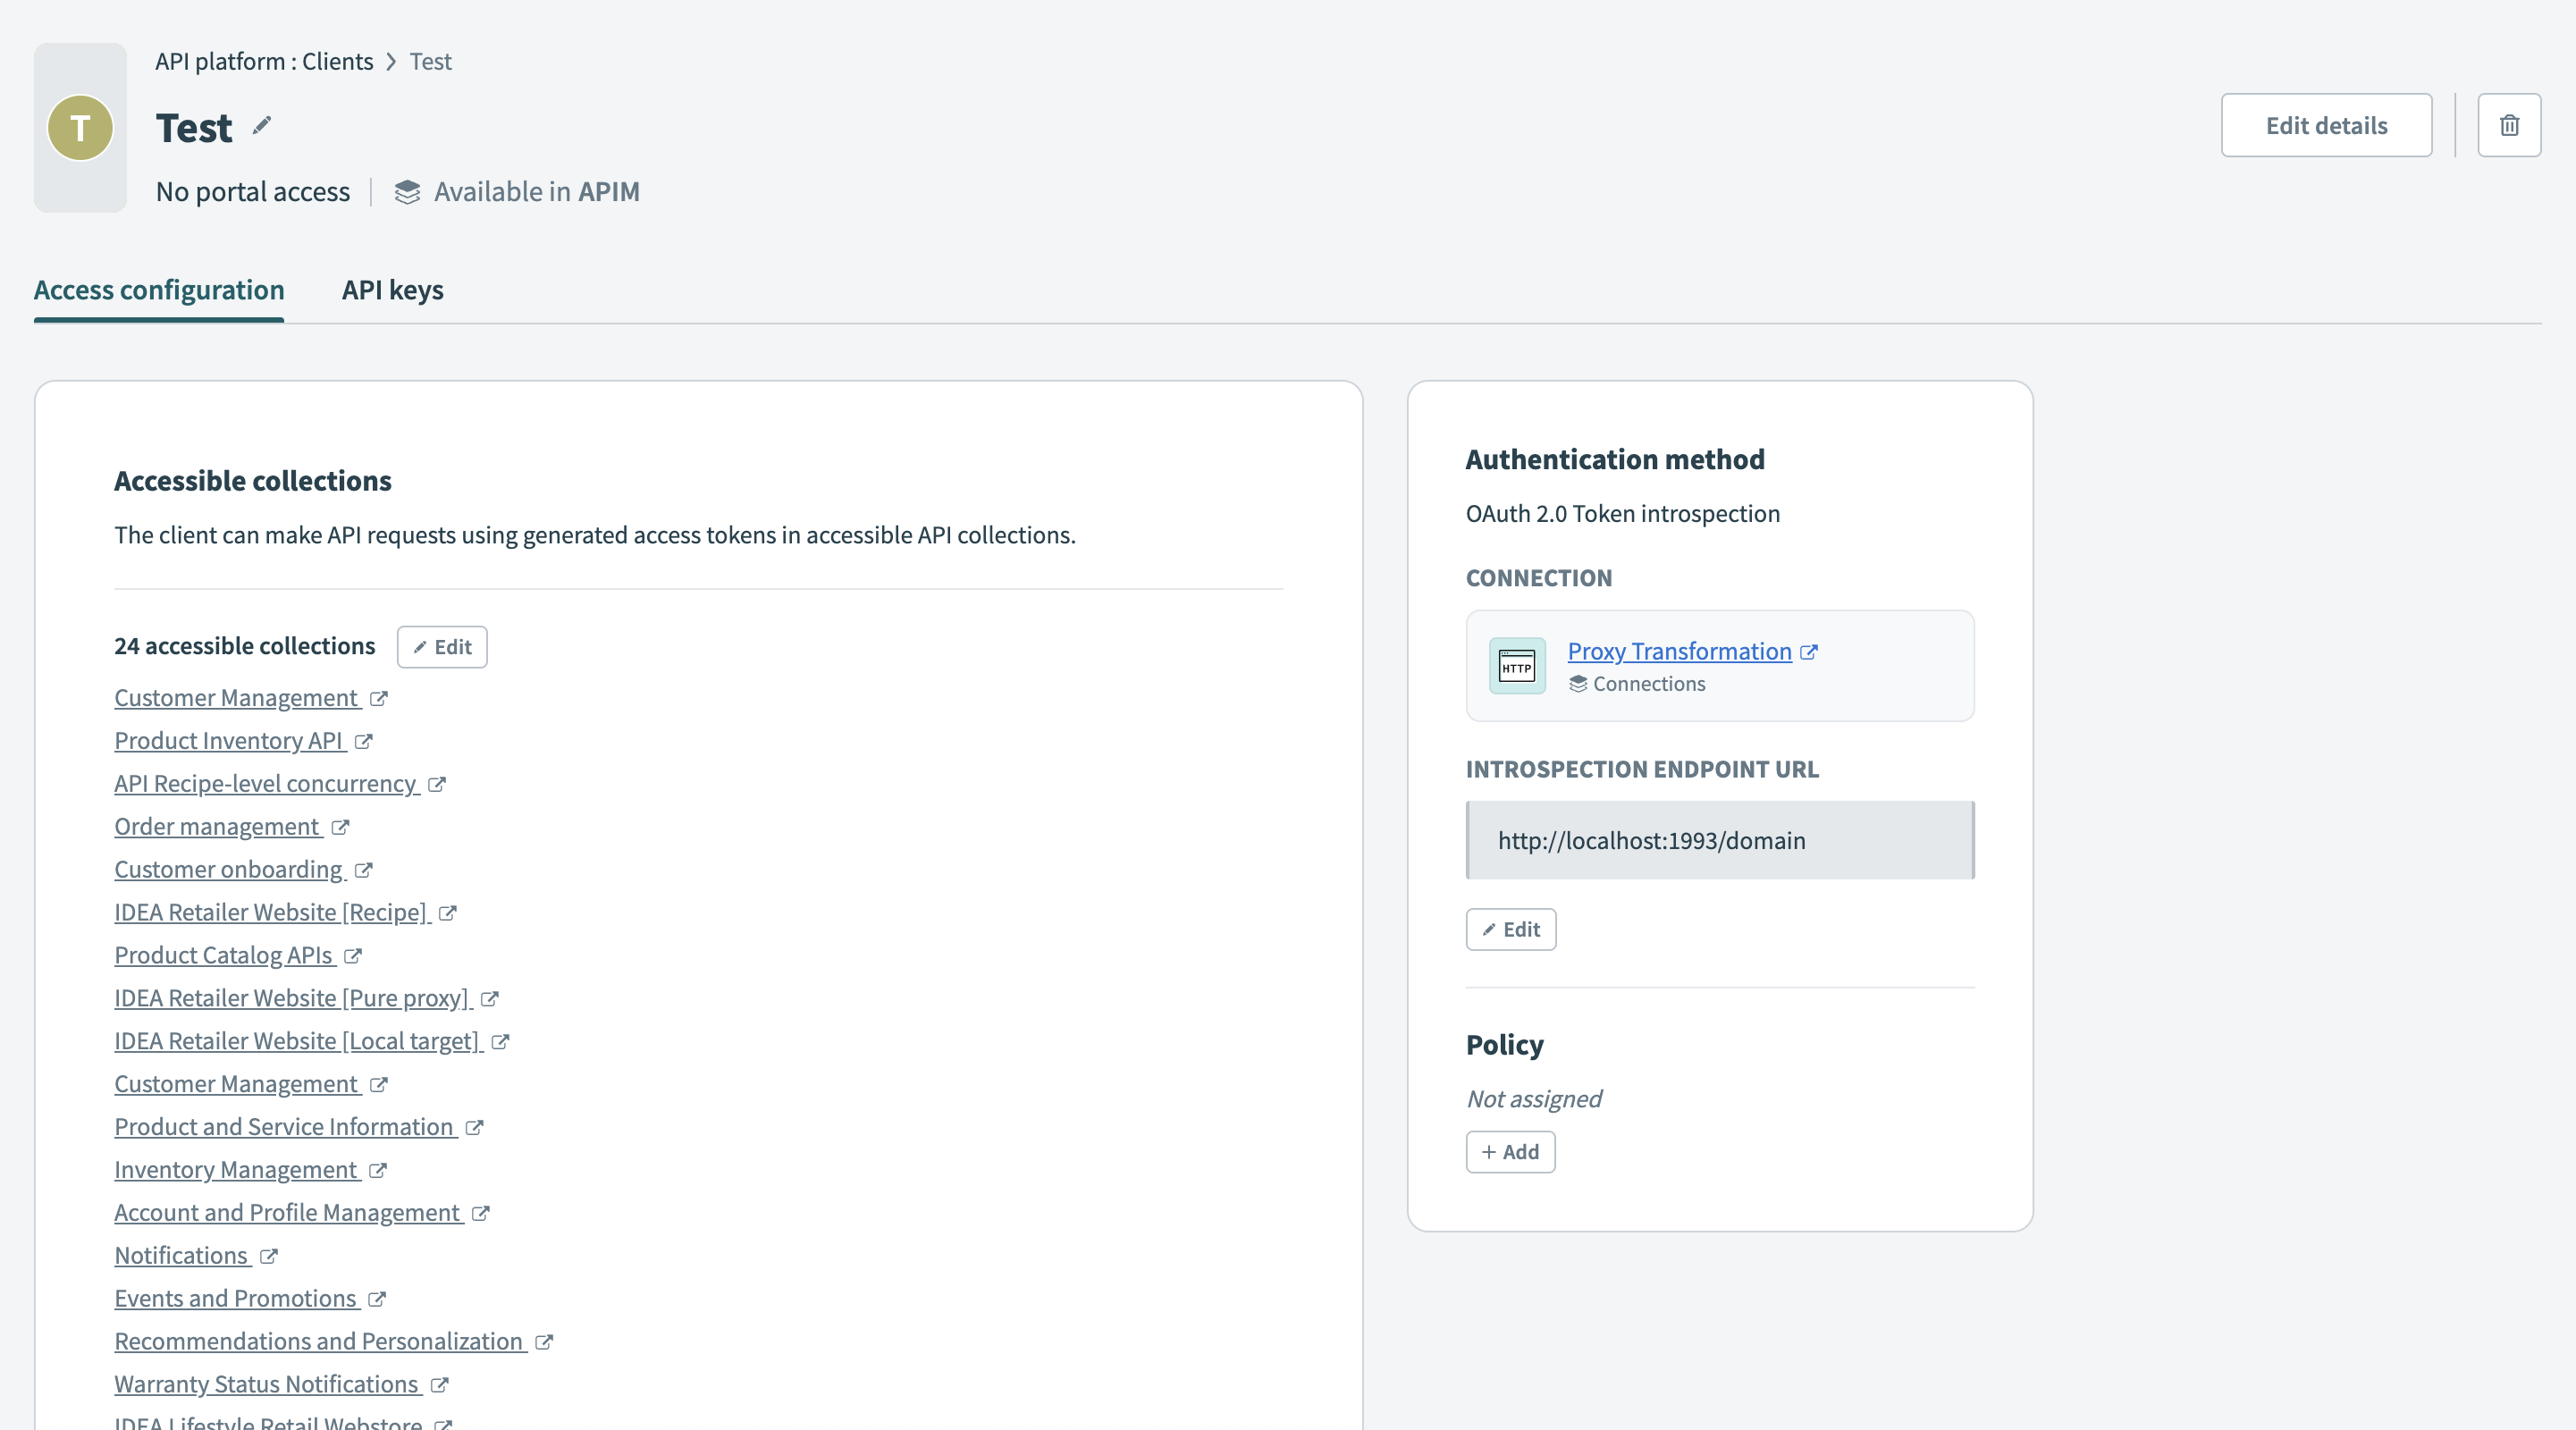Click the HTTP icon in the Connection card
The image size is (2576, 1430).
1516,664
